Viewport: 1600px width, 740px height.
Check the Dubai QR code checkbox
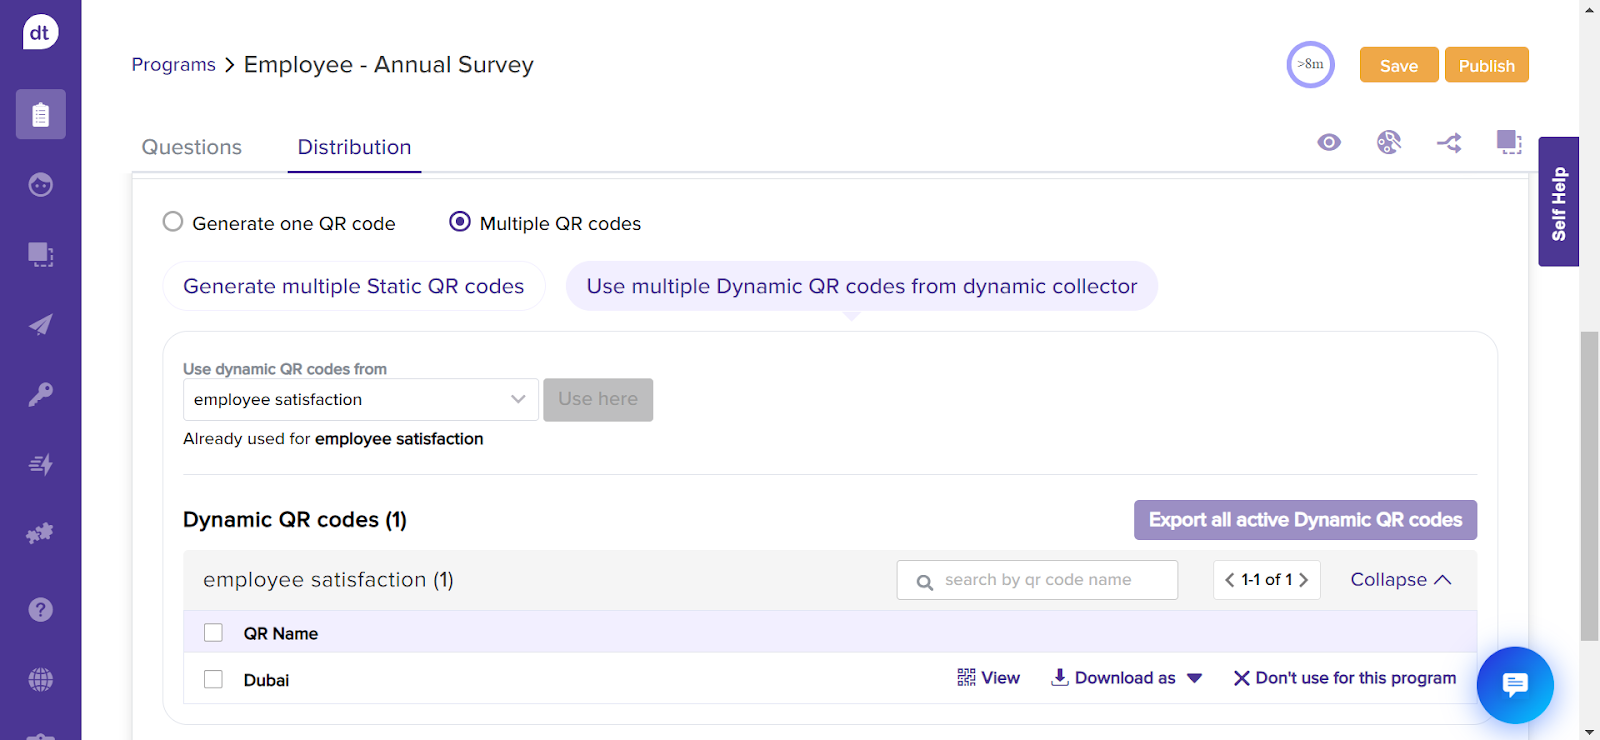pyautogui.click(x=213, y=680)
